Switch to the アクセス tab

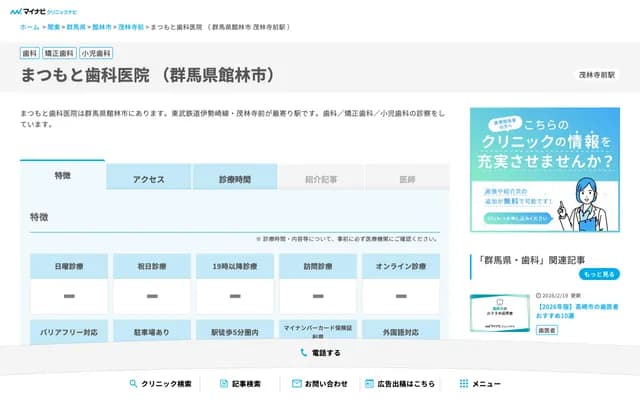149,179
